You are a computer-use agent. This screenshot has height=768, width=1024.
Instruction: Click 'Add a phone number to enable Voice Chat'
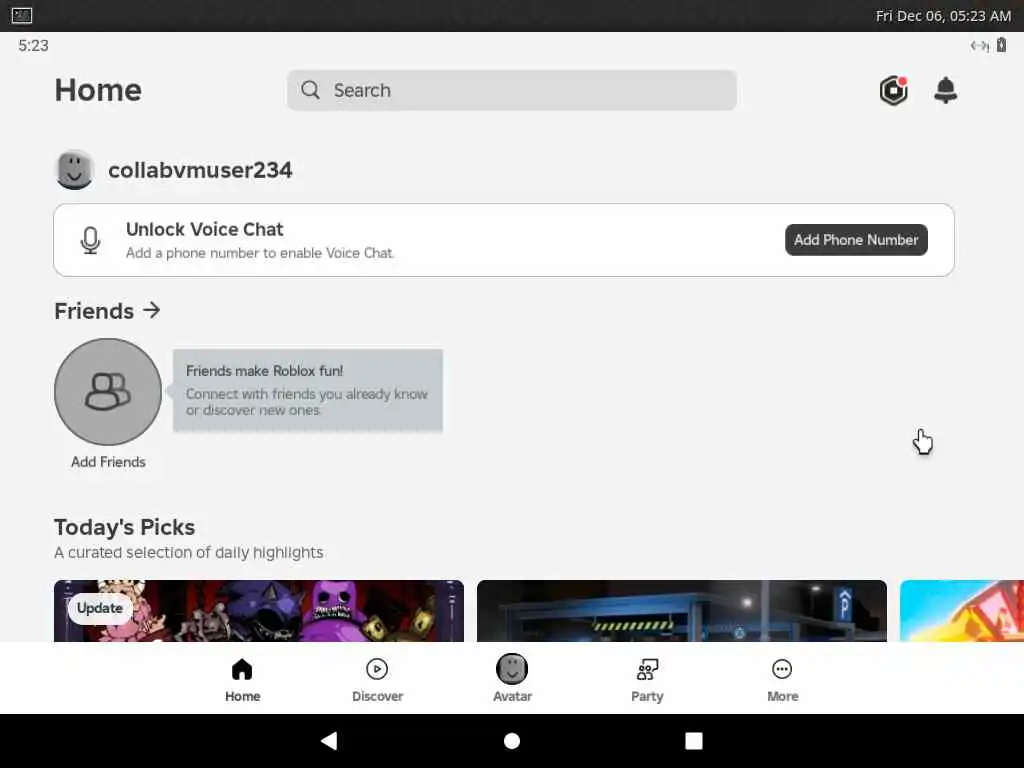pos(260,253)
